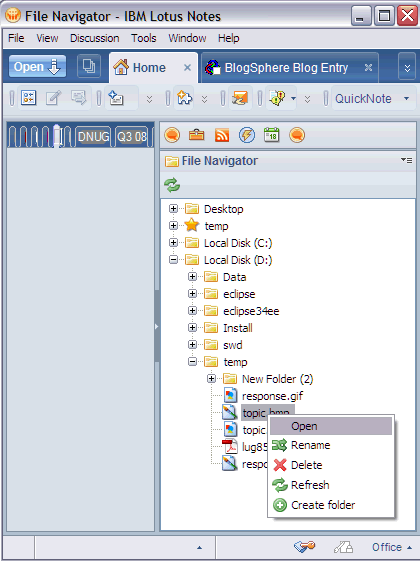This screenshot has width=420, height=561.
Task: Select the response.gif file in the tree
Action: coord(272,396)
